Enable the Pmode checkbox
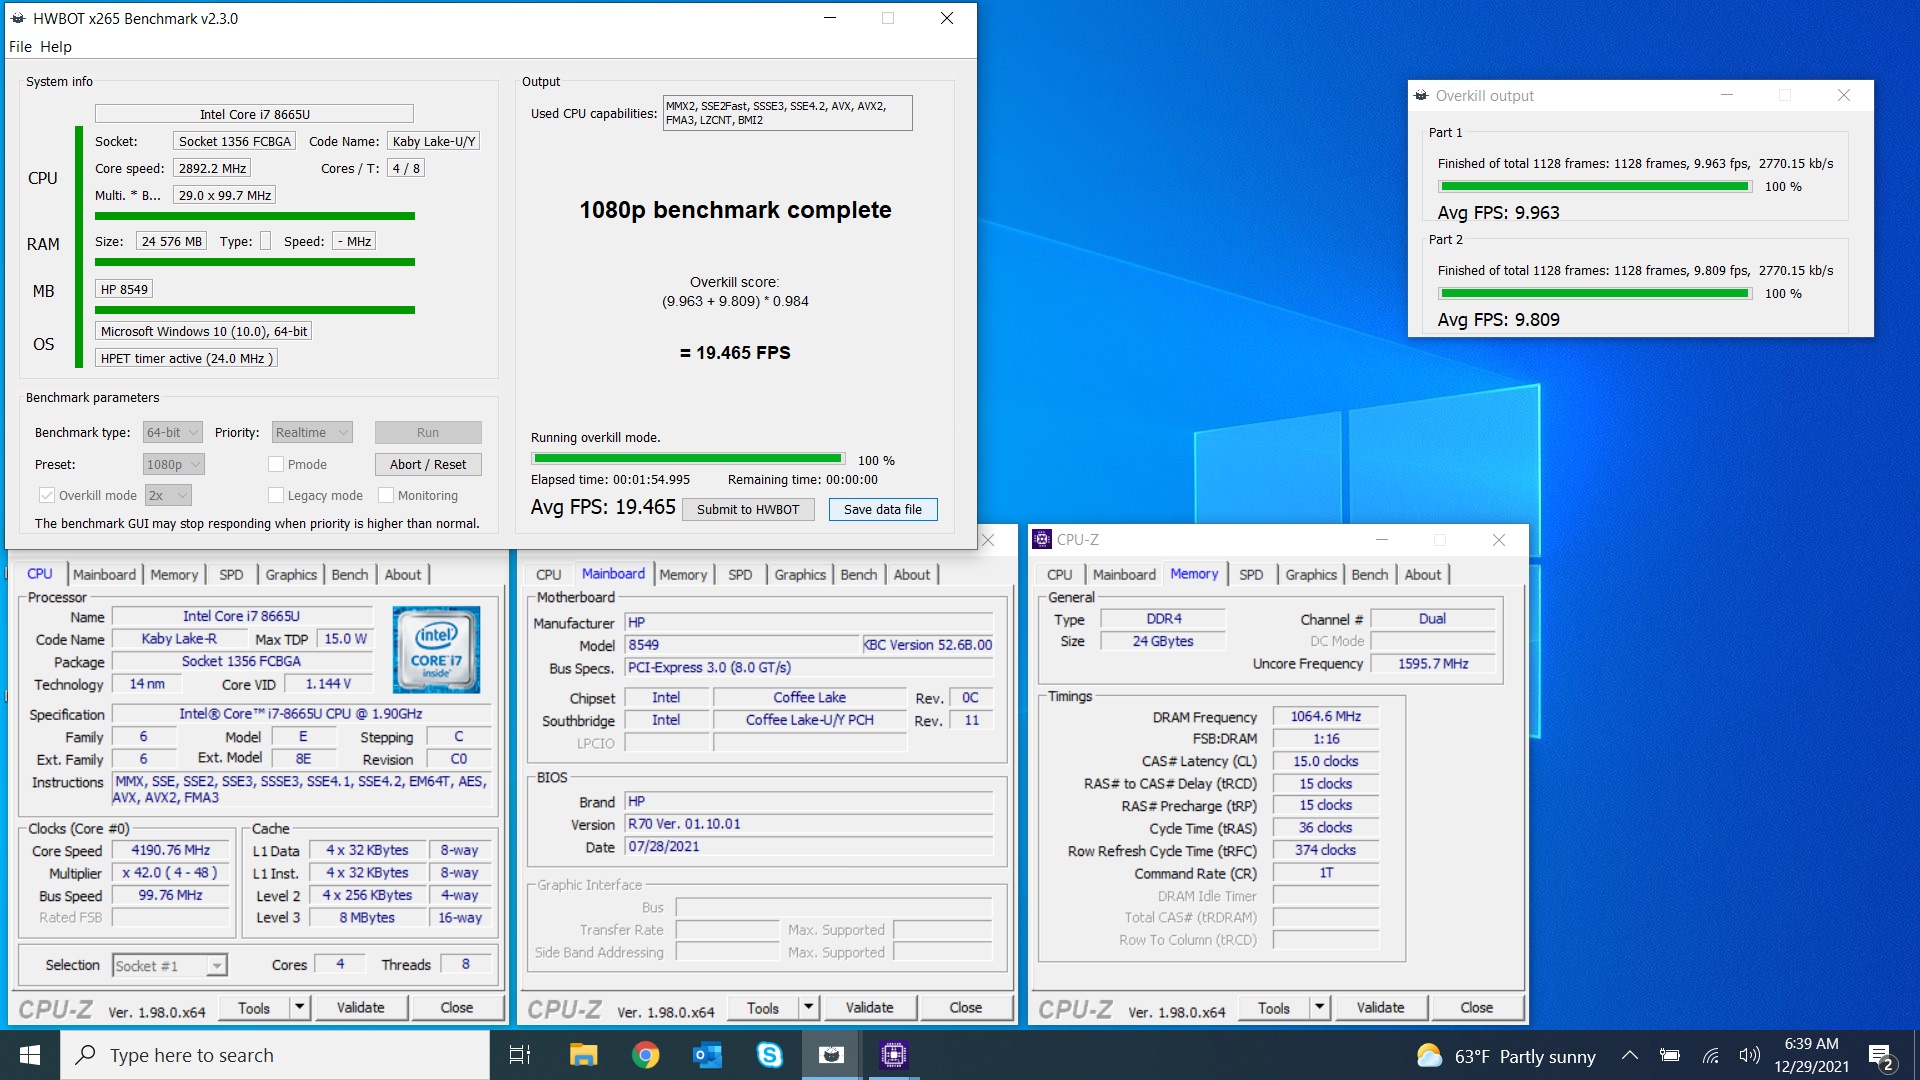Screen dimensions: 1920x1080 pyautogui.click(x=276, y=465)
